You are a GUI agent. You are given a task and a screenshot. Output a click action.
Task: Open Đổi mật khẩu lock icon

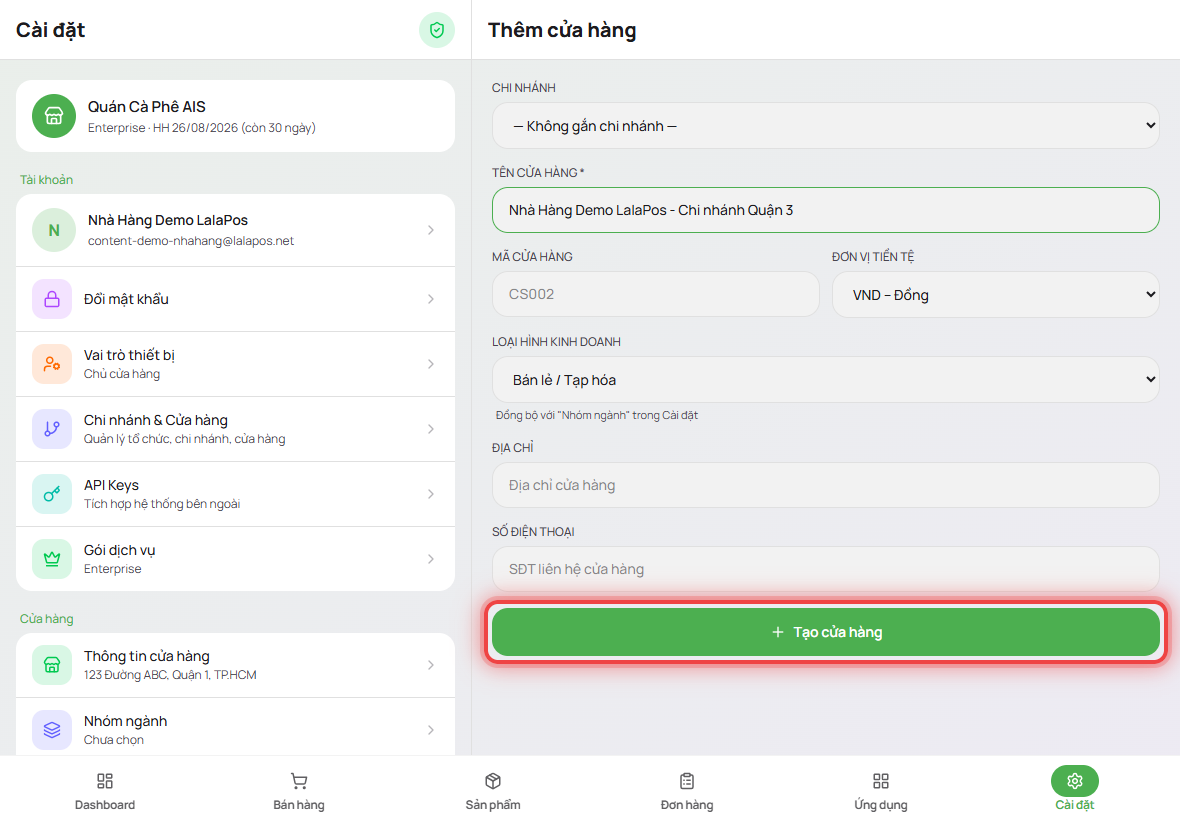[x=52, y=299]
